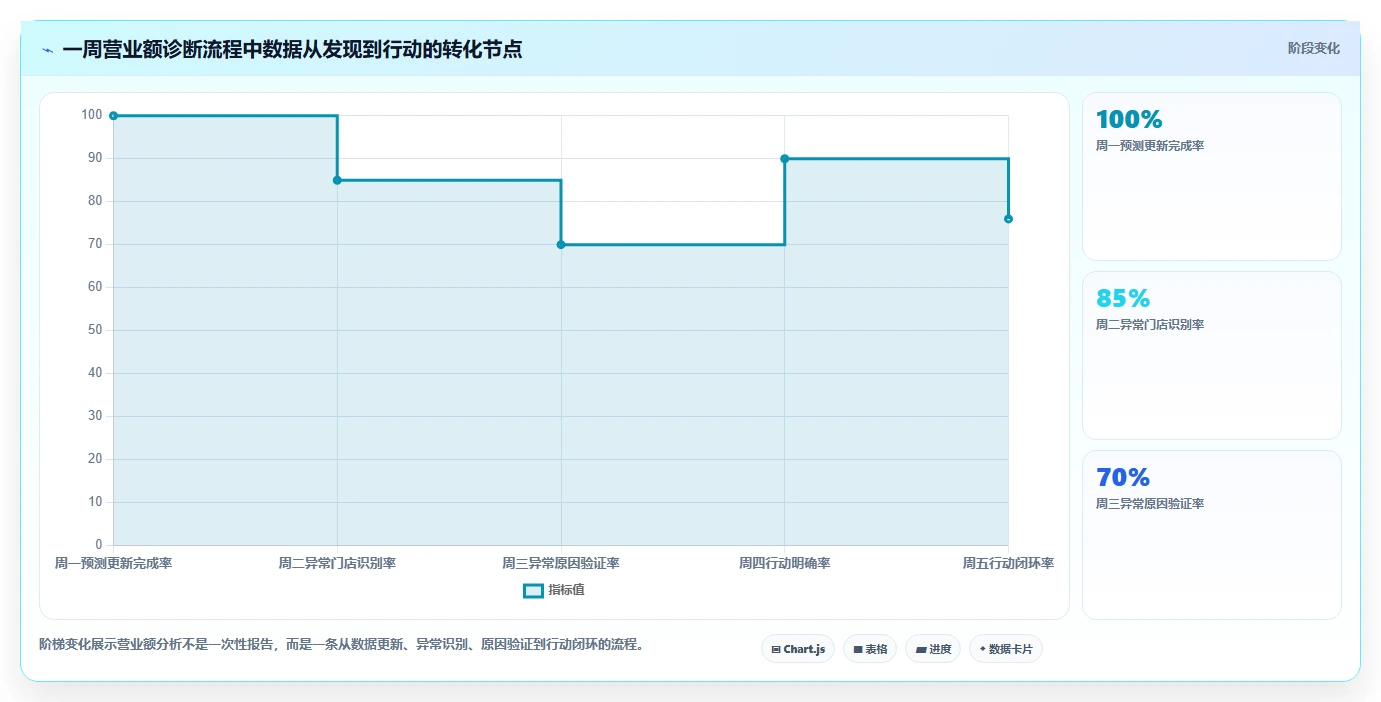This screenshot has height=702, width=1381.
Task: Click x-axis label 周四行动明确率
Action: (785, 564)
